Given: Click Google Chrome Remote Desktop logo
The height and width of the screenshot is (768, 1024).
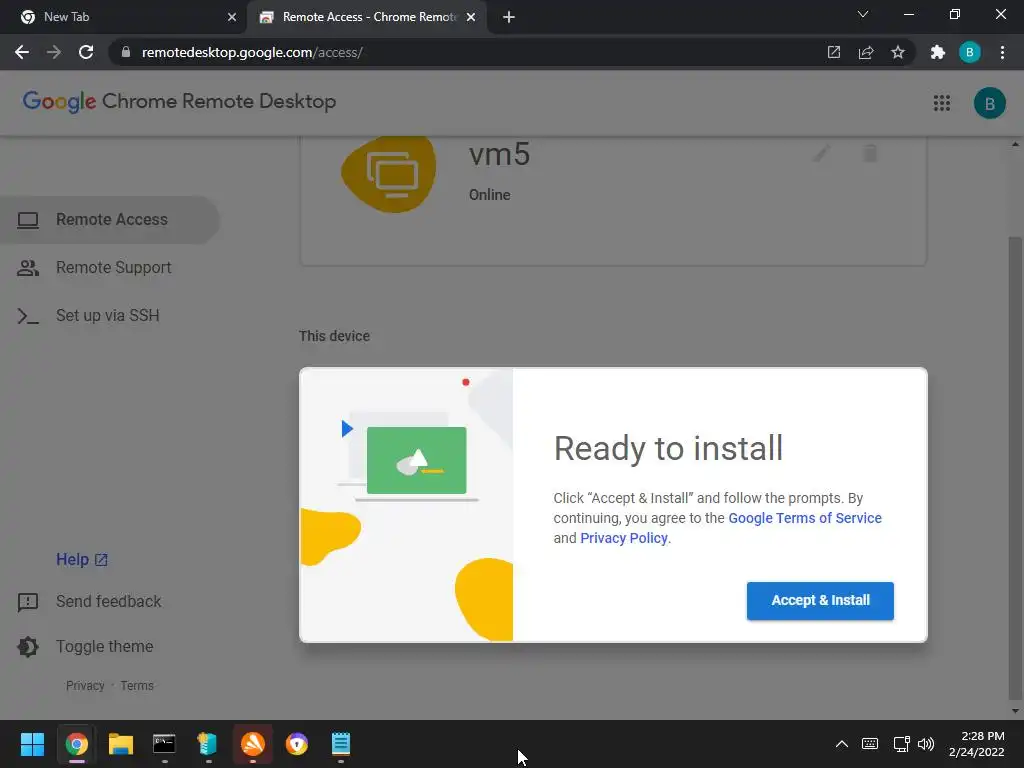Looking at the screenshot, I should (179, 102).
